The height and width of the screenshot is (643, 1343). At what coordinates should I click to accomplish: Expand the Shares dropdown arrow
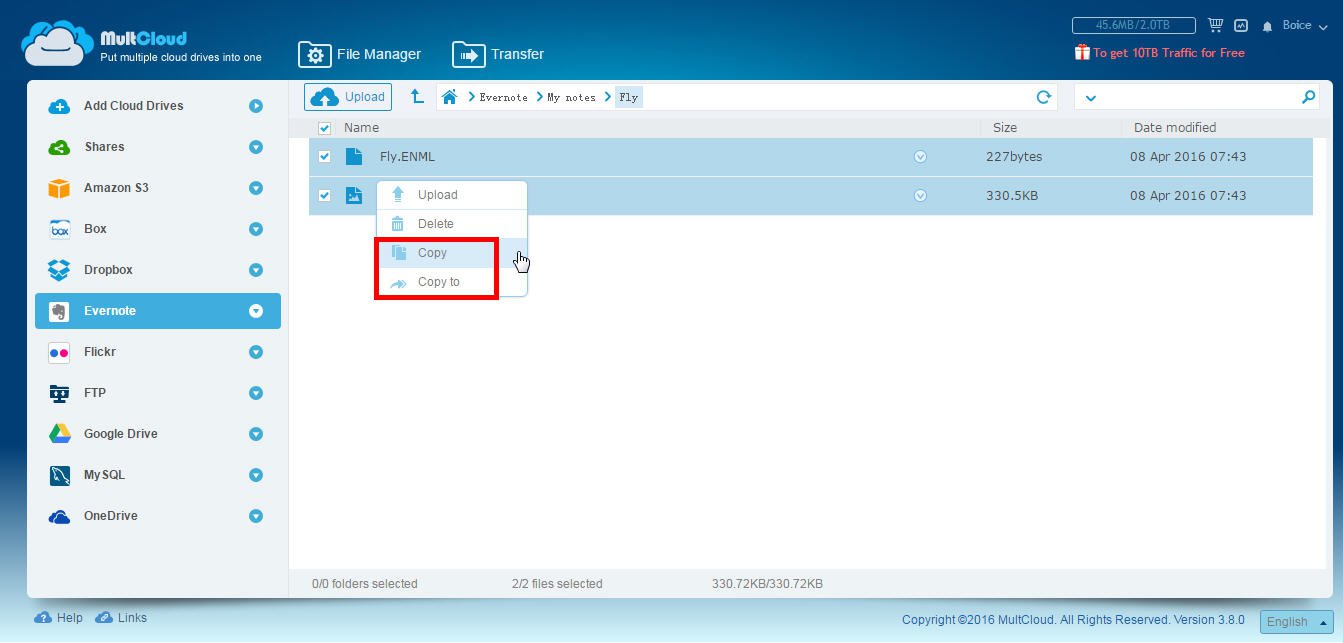pos(256,147)
